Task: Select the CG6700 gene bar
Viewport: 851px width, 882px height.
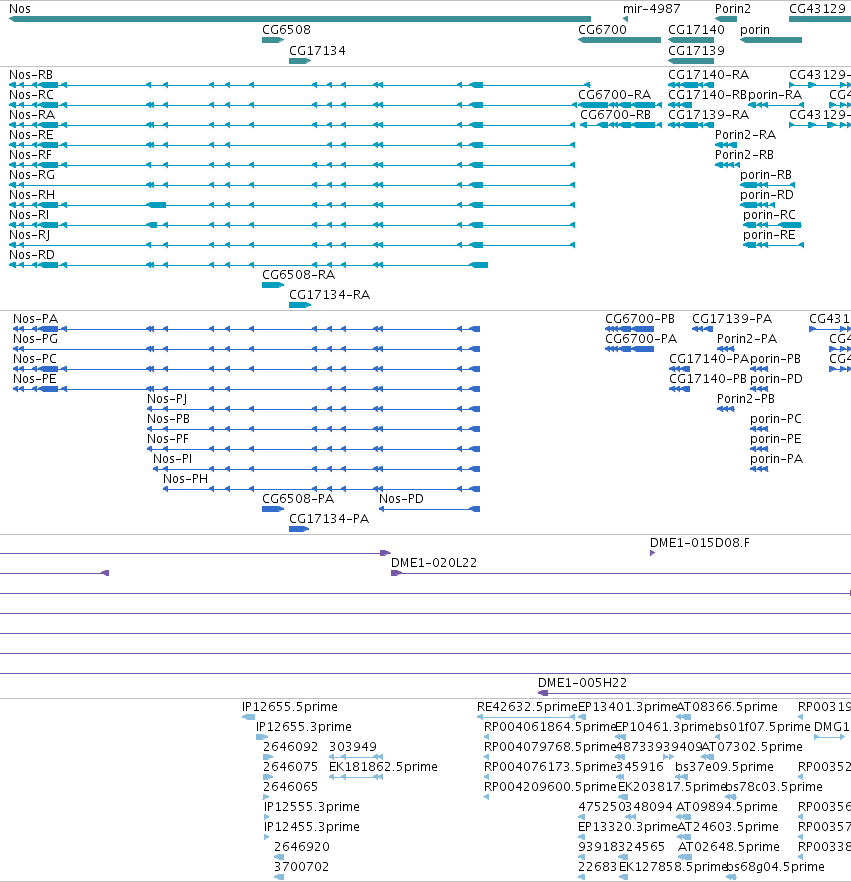Action: tap(619, 40)
